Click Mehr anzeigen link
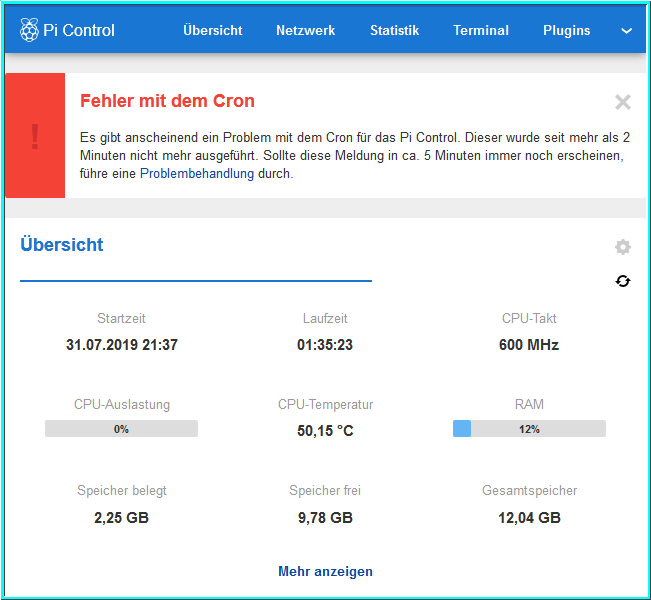This screenshot has height=600, width=651. tap(325, 571)
